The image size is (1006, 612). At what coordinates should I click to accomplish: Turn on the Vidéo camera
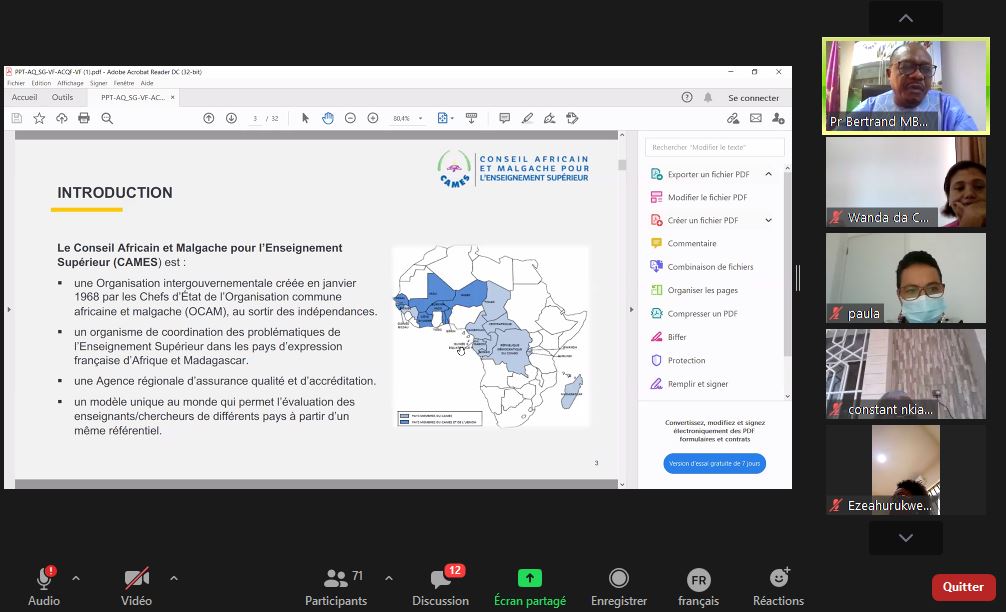pos(137,578)
